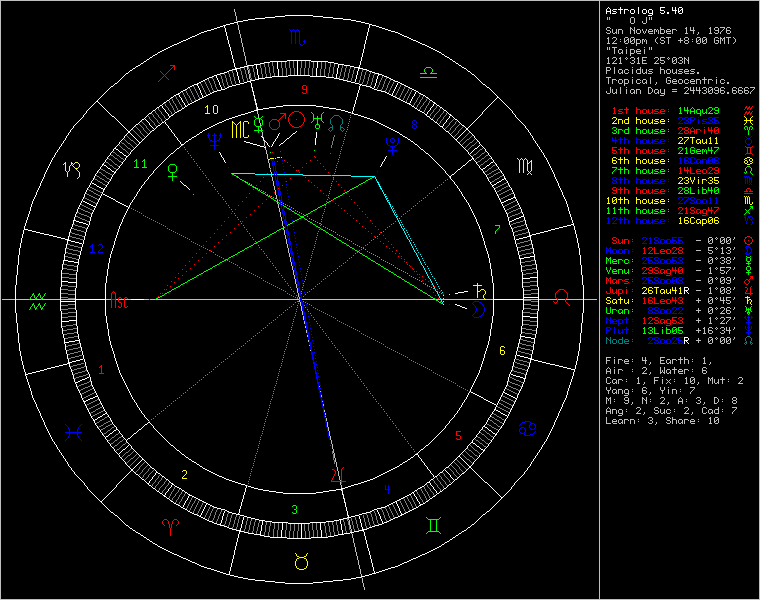Image resolution: width=760 pixels, height=600 pixels.
Task: Click the 'Tropical, Geocentric.' line
Action: pyautogui.click(x=668, y=80)
